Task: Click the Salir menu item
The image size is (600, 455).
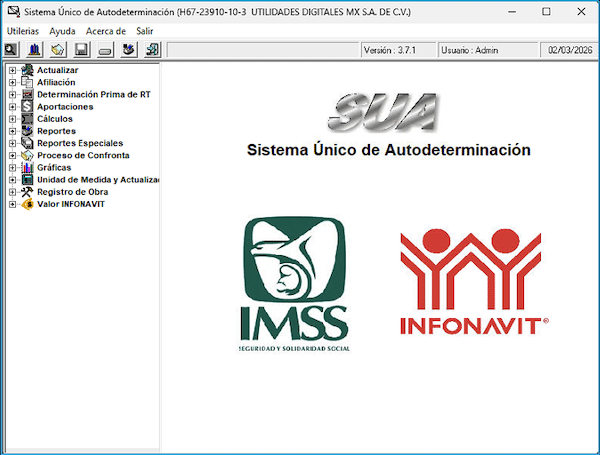Action: (x=145, y=31)
